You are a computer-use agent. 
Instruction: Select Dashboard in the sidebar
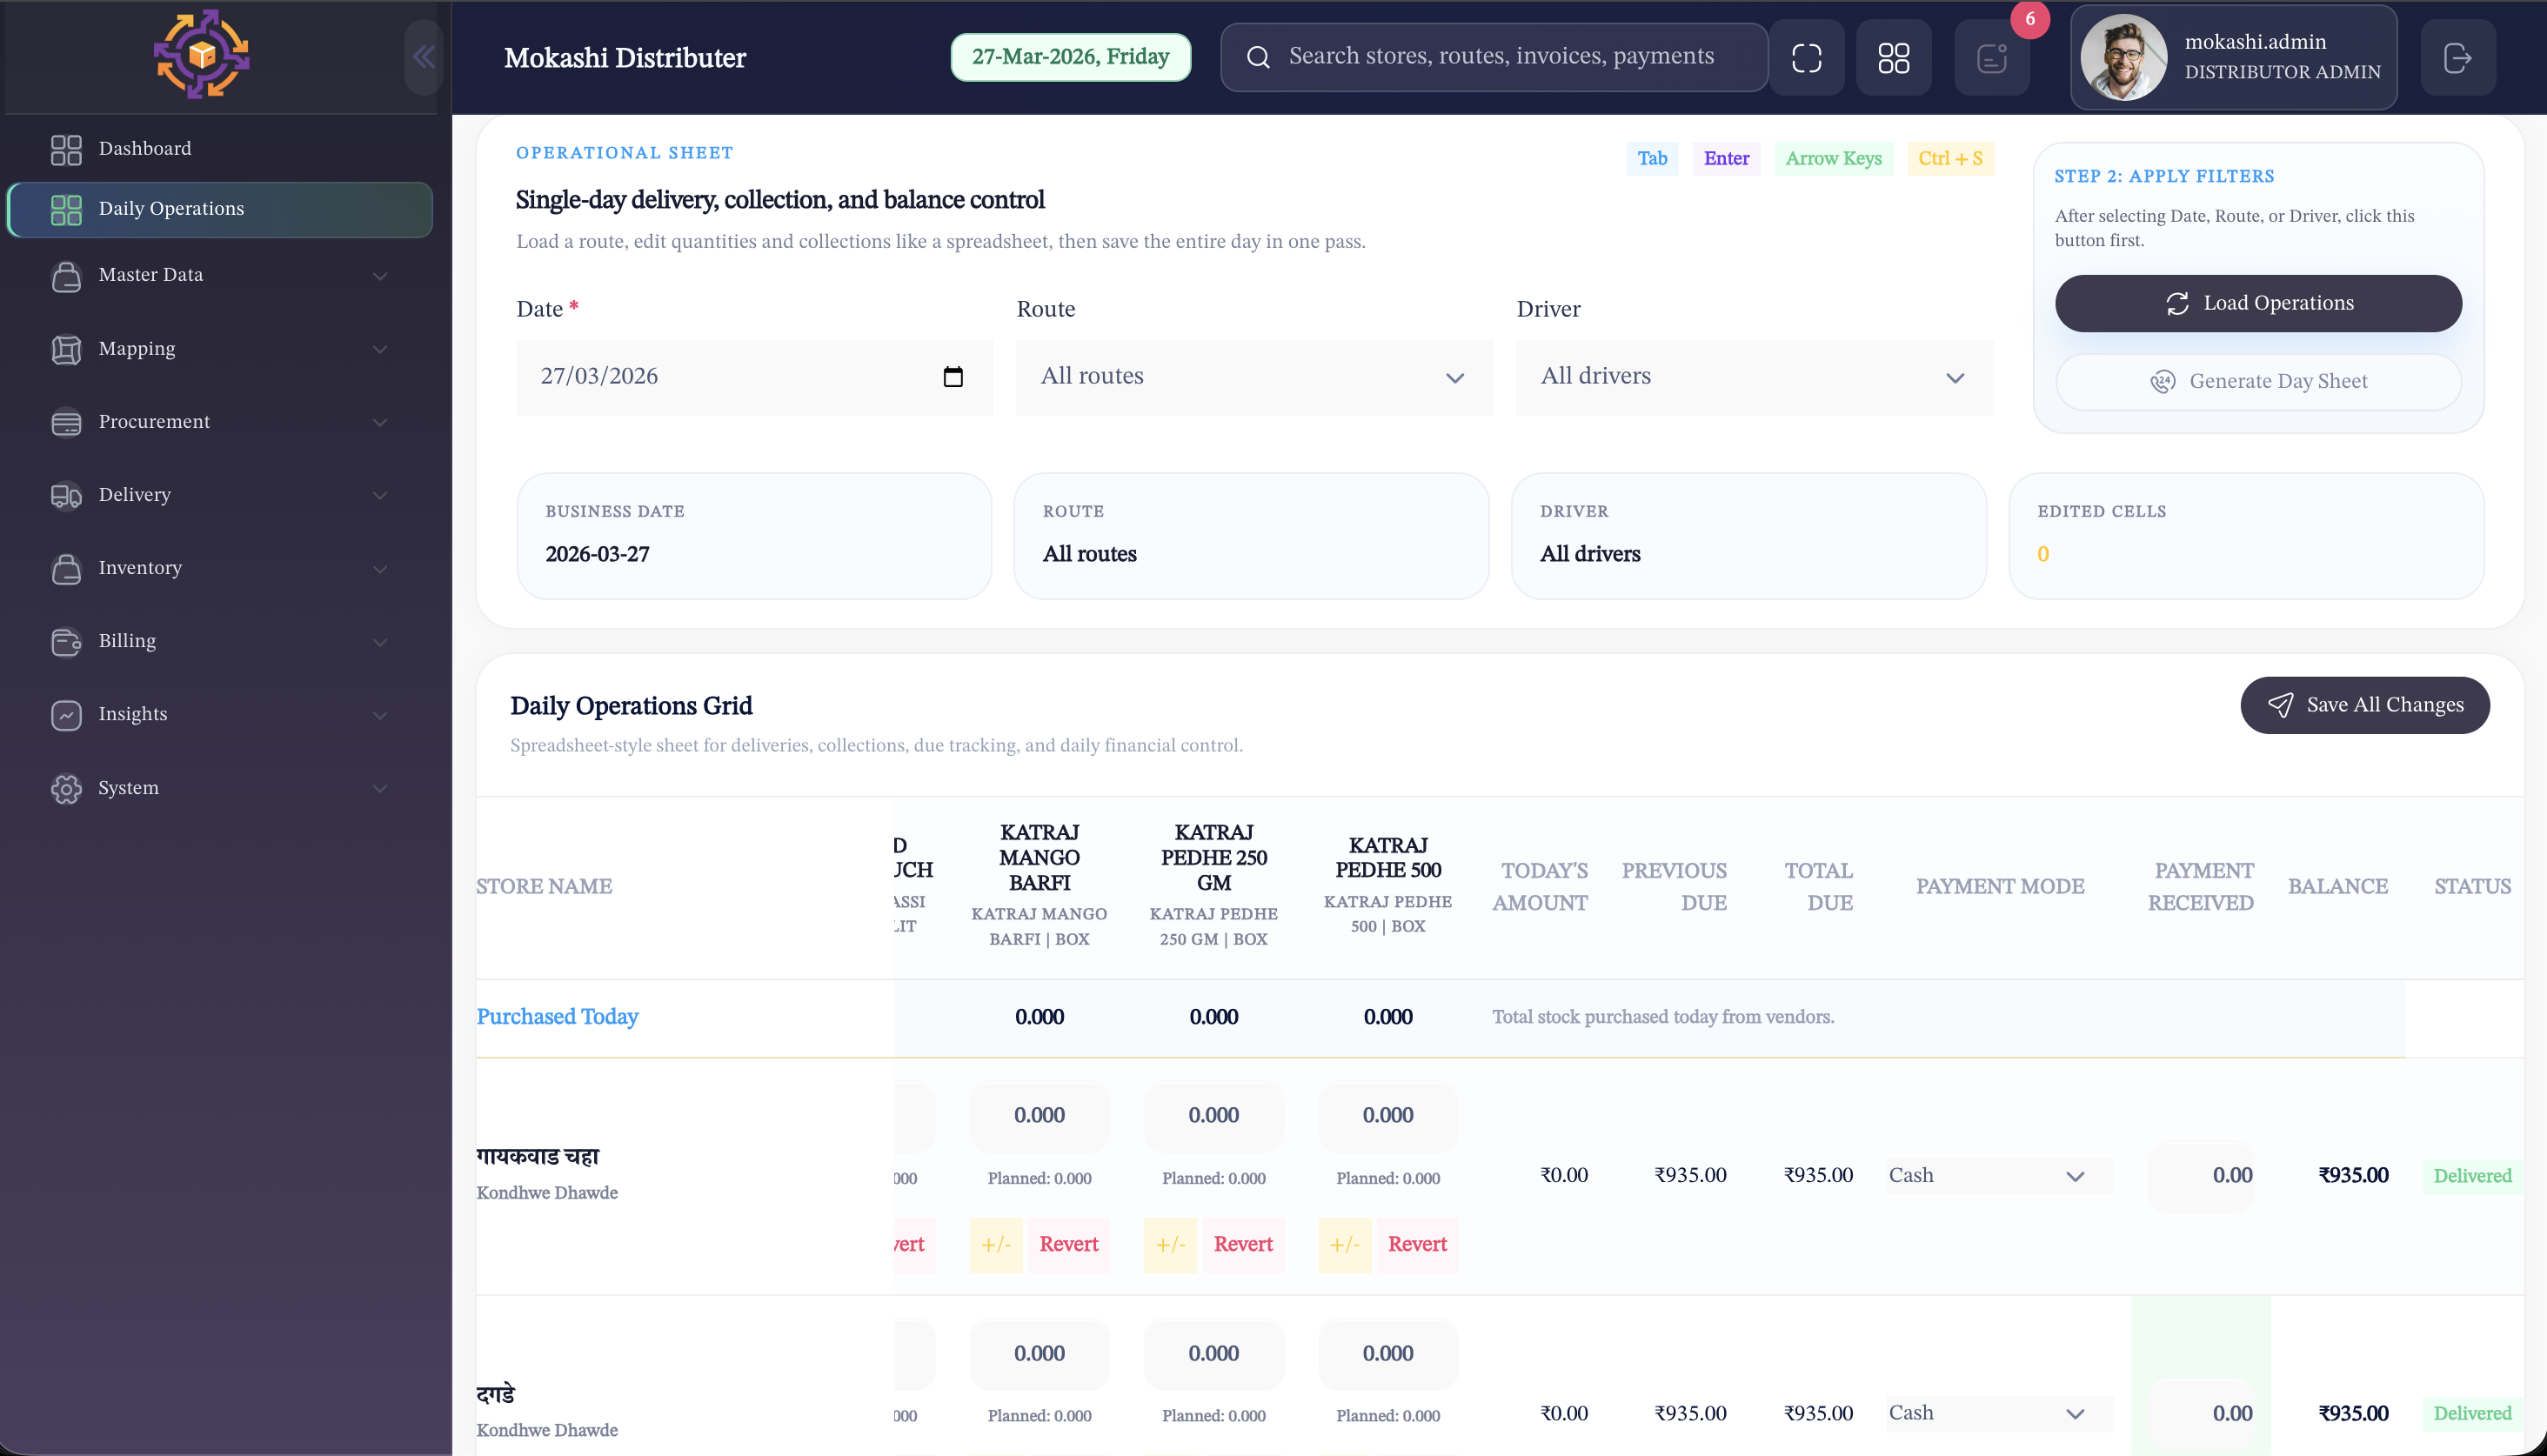pyautogui.click(x=145, y=148)
